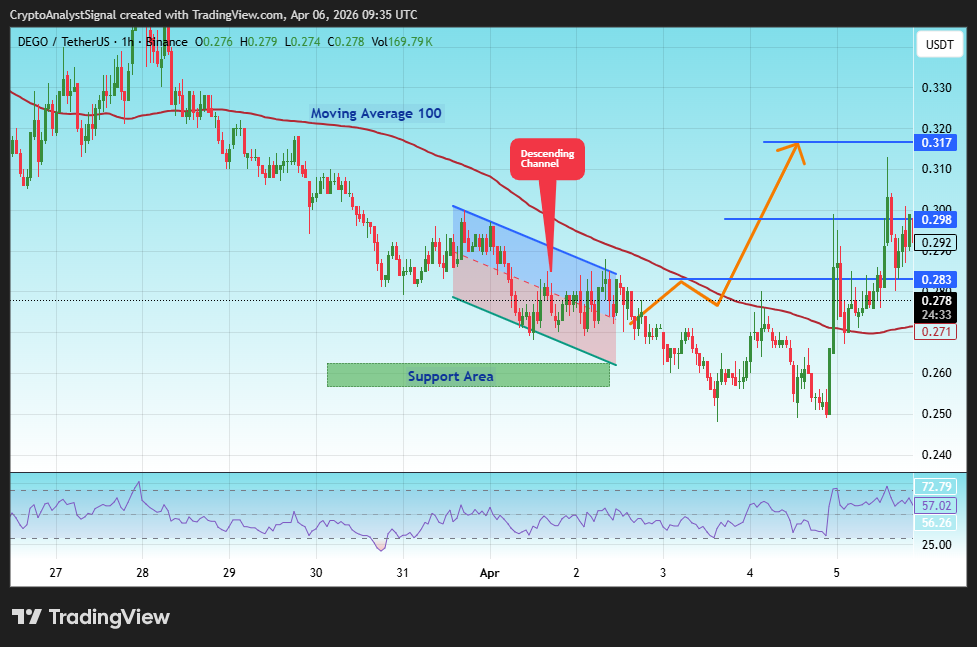Click the 0.283 price level label
This screenshot has width=977, height=647.
pos(935,279)
